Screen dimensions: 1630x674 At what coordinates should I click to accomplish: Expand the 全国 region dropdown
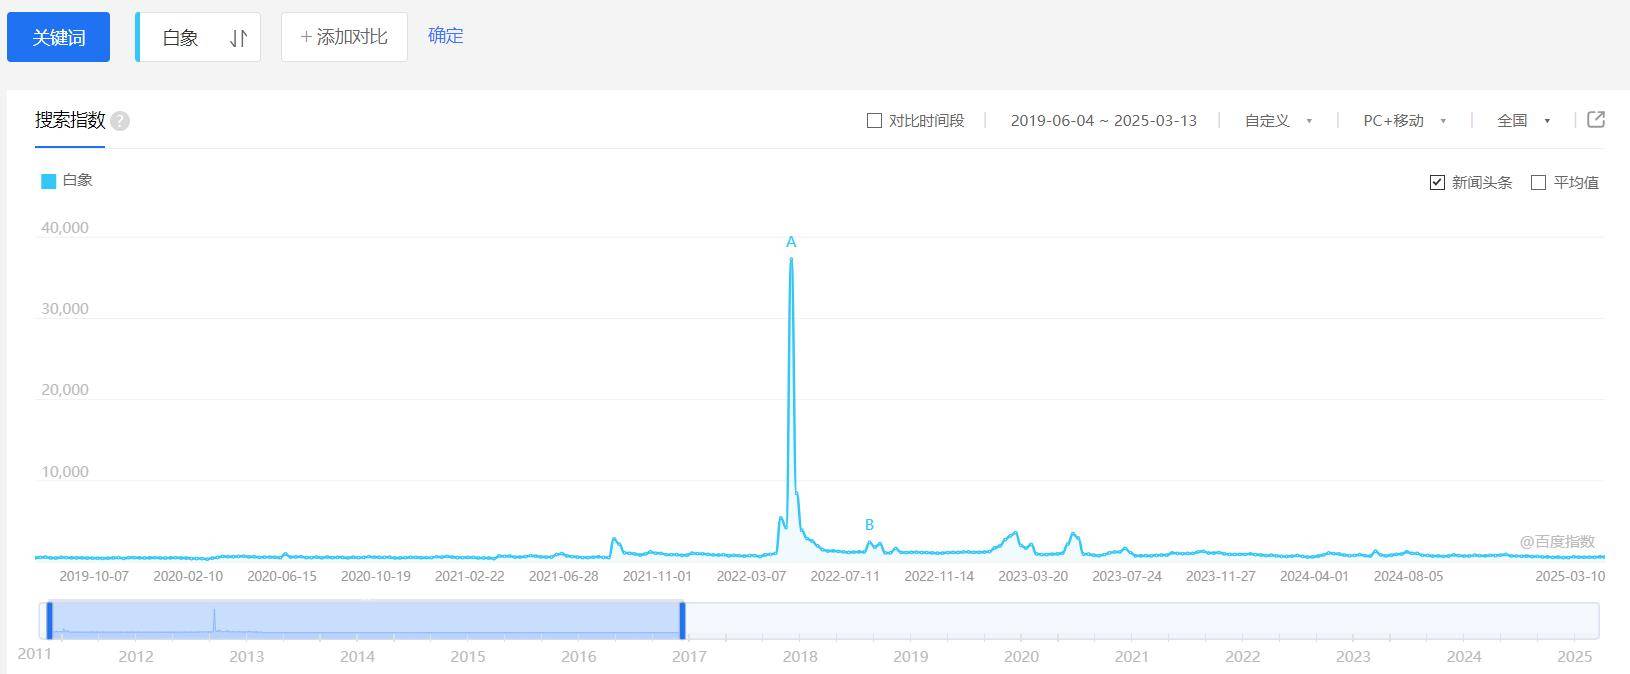1524,121
